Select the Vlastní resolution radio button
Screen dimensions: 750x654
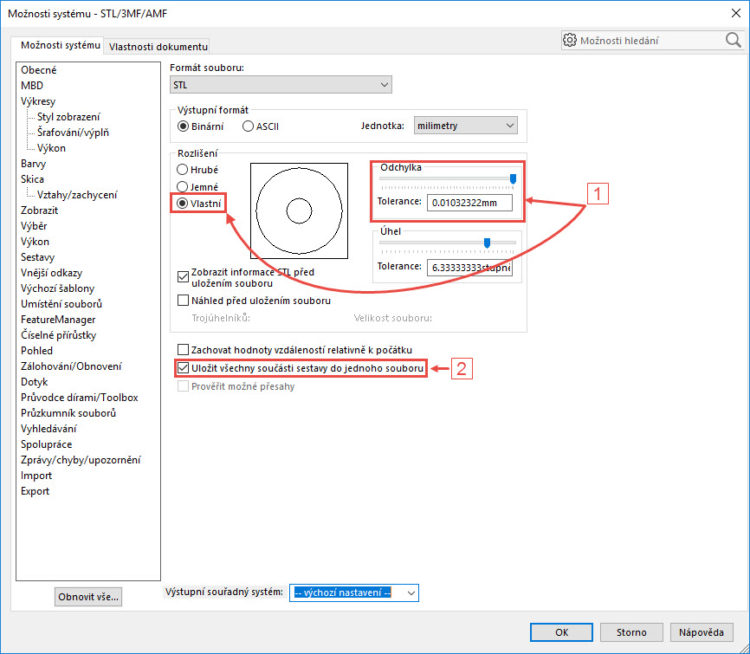(x=183, y=203)
